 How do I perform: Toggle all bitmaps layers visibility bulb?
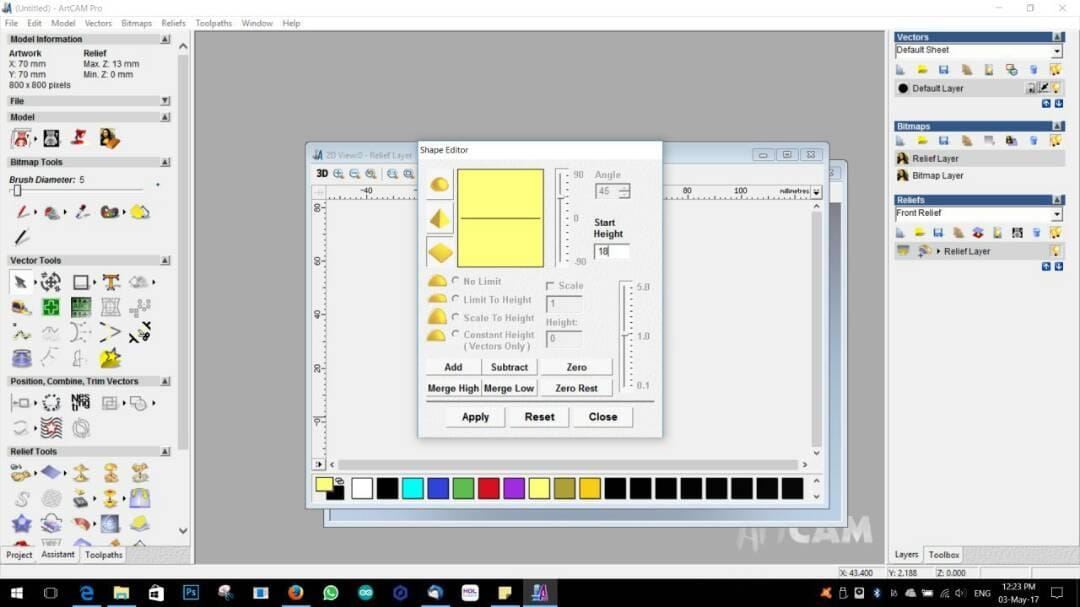click(1055, 141)
